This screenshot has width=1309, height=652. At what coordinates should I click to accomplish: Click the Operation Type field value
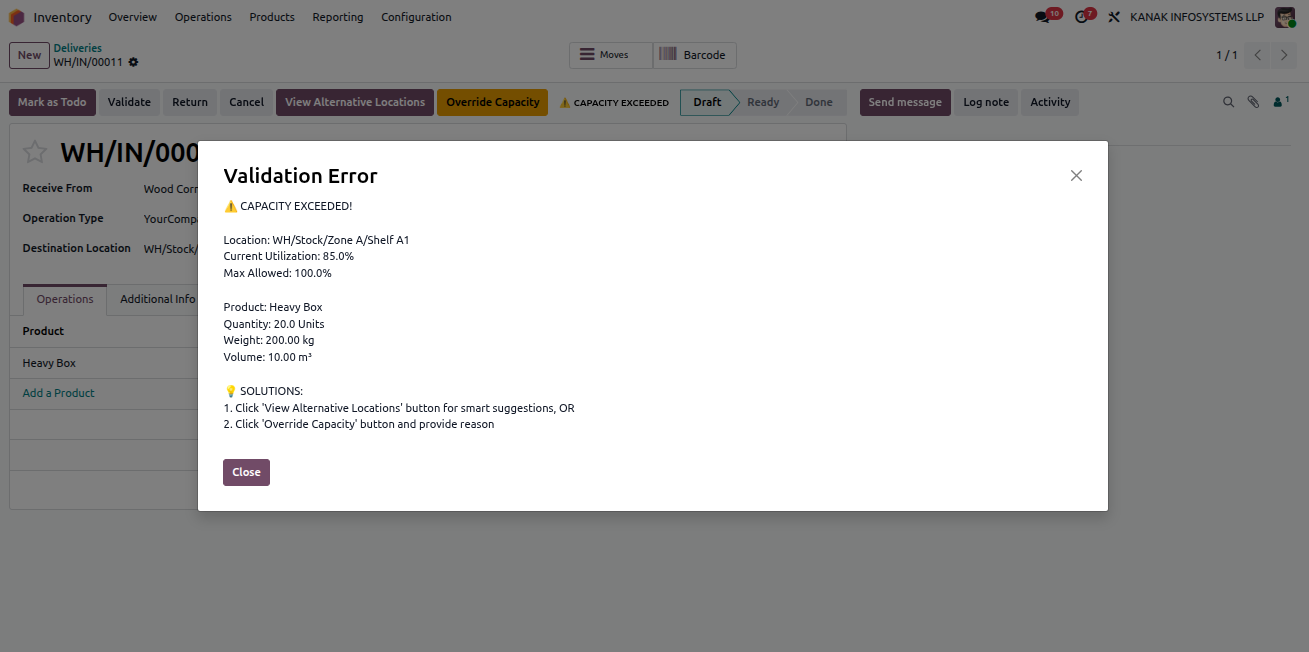pyautogui.click(x=171, y=219)
